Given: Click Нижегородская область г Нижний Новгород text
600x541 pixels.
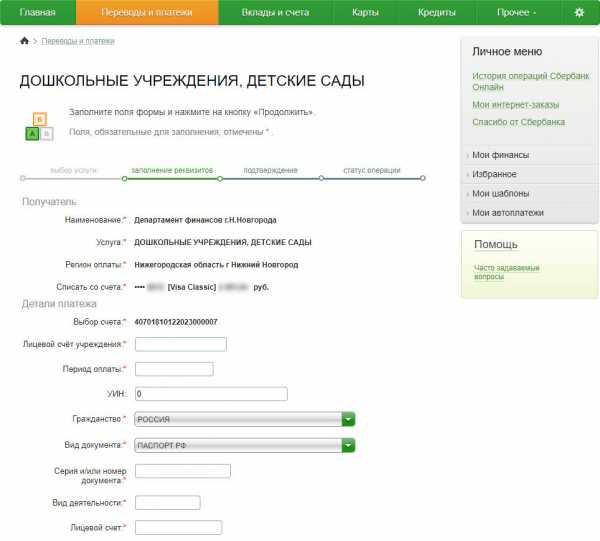Looking at the screenshot, I should coord(216,265).
